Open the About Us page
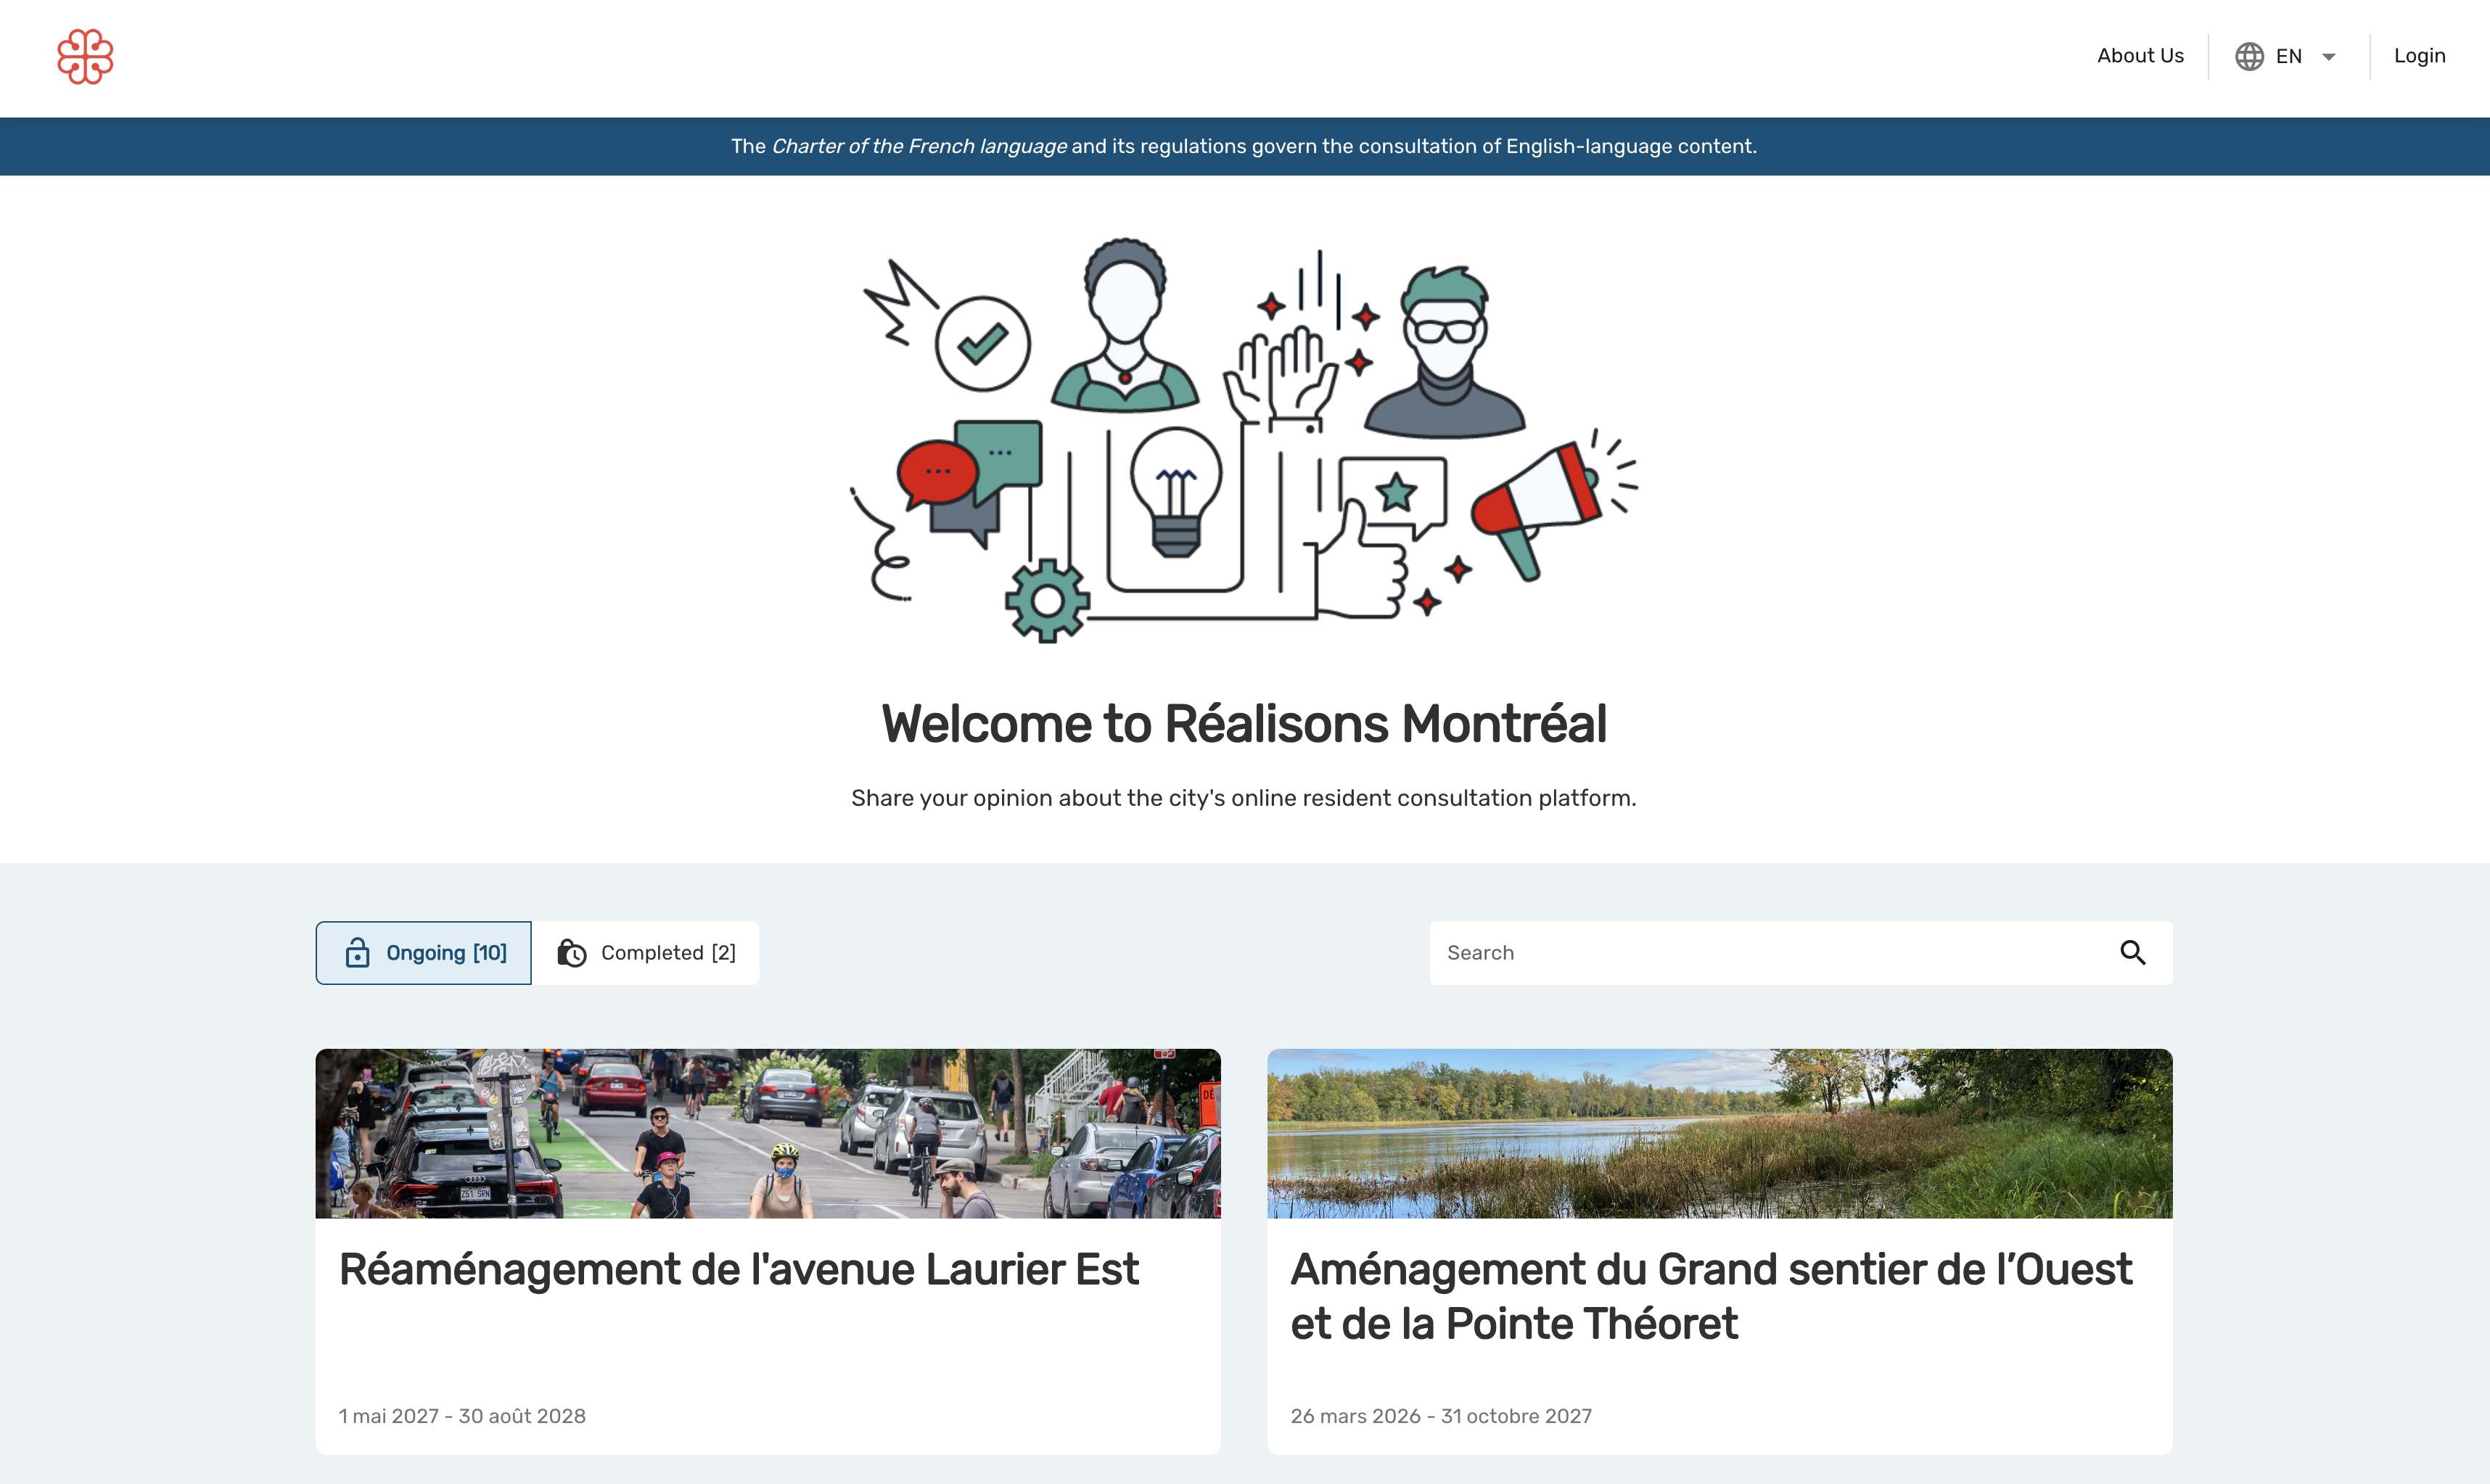Image resolution: width=2490 pixels, height=1484 pixels. [2140, 56]
